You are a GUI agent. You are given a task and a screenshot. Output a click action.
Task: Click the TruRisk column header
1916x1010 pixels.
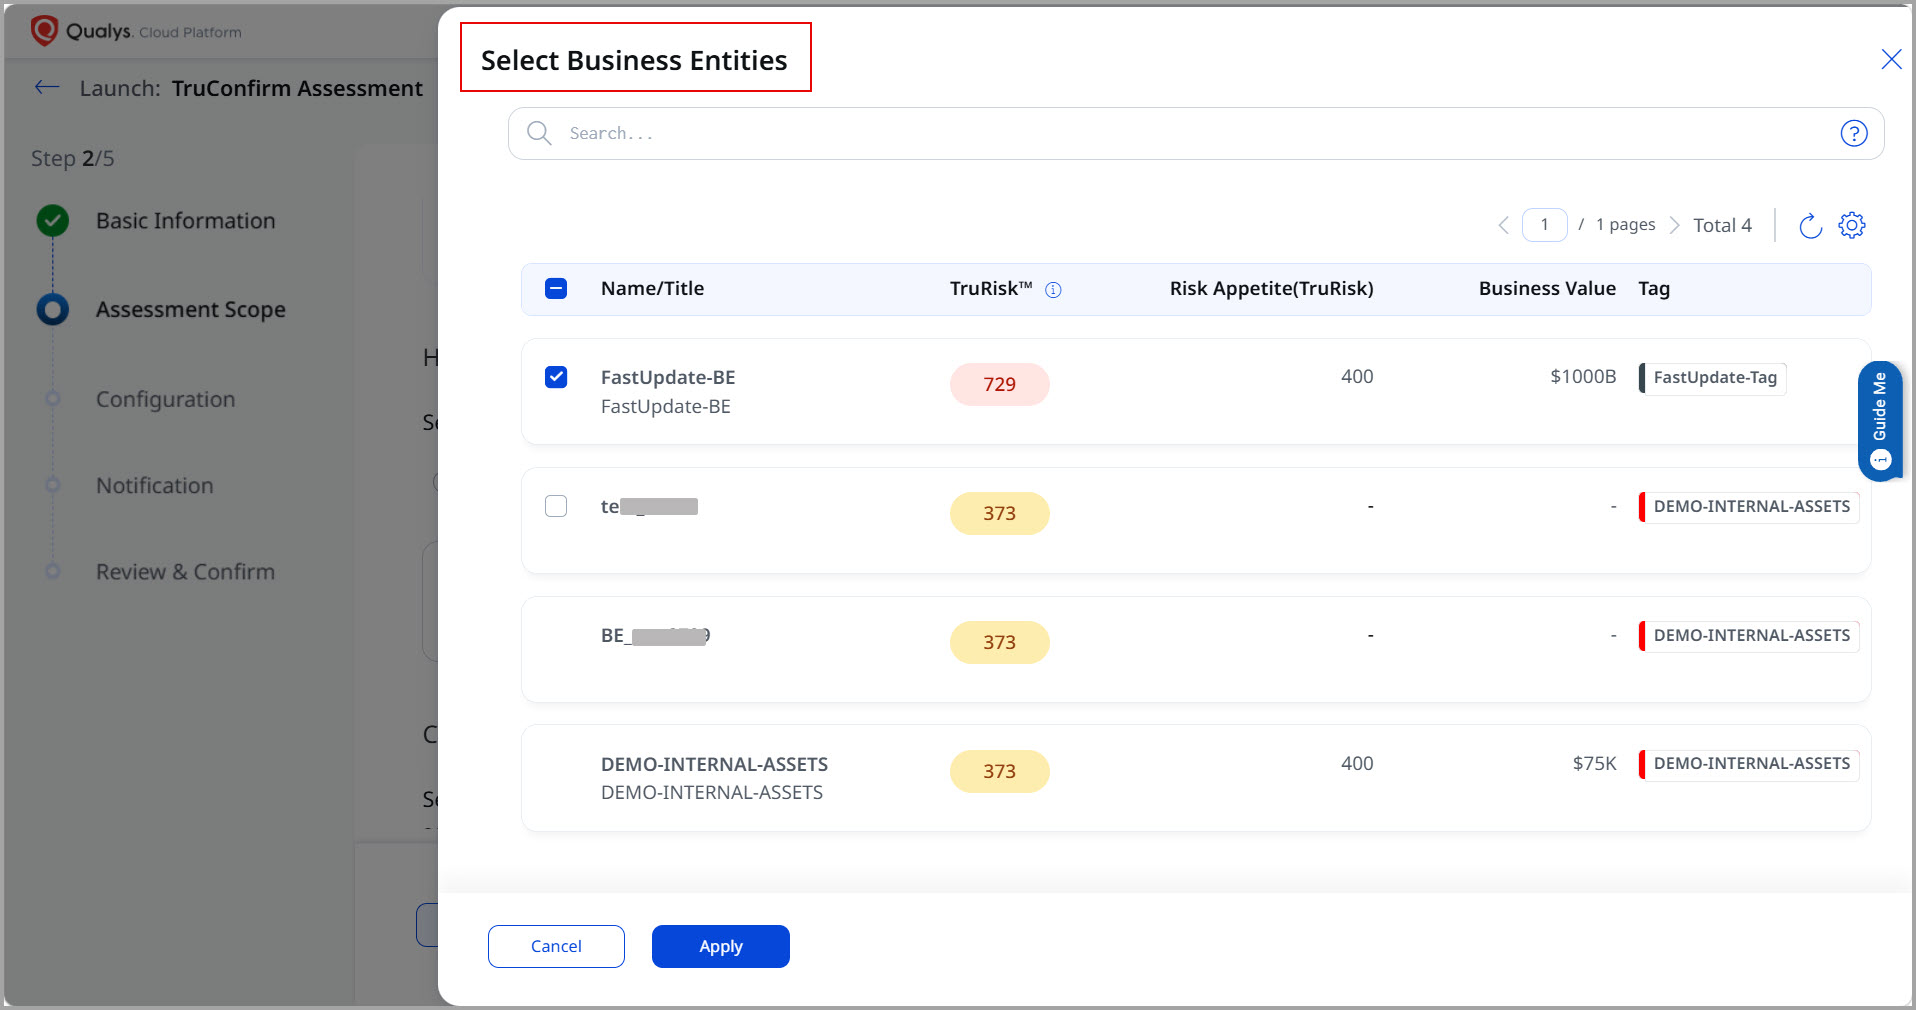[x=991, y=289]
